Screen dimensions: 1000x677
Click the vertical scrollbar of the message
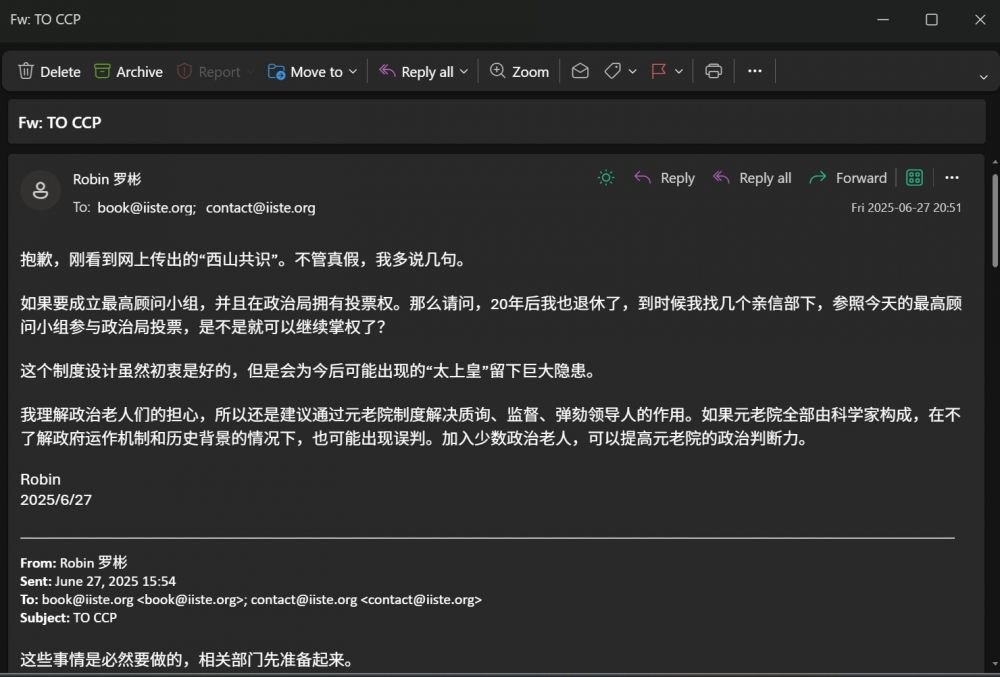click(993, 220)
